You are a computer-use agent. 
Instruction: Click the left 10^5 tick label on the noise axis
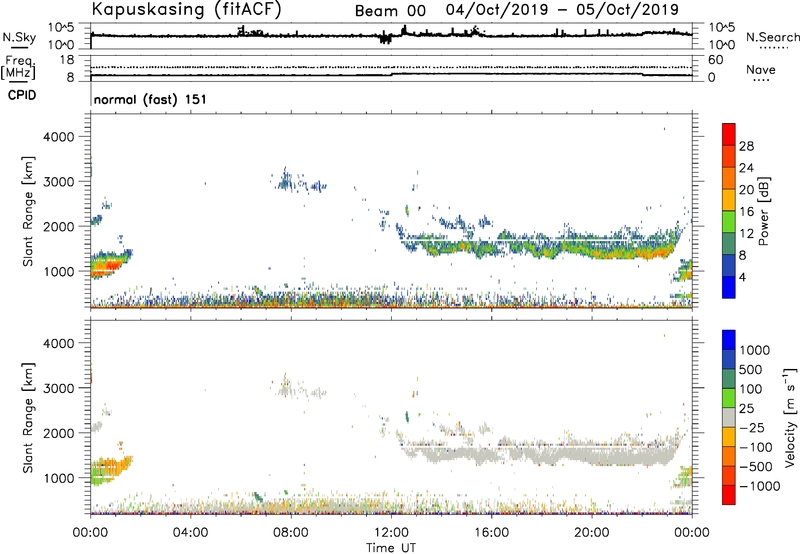click(62, 28)
